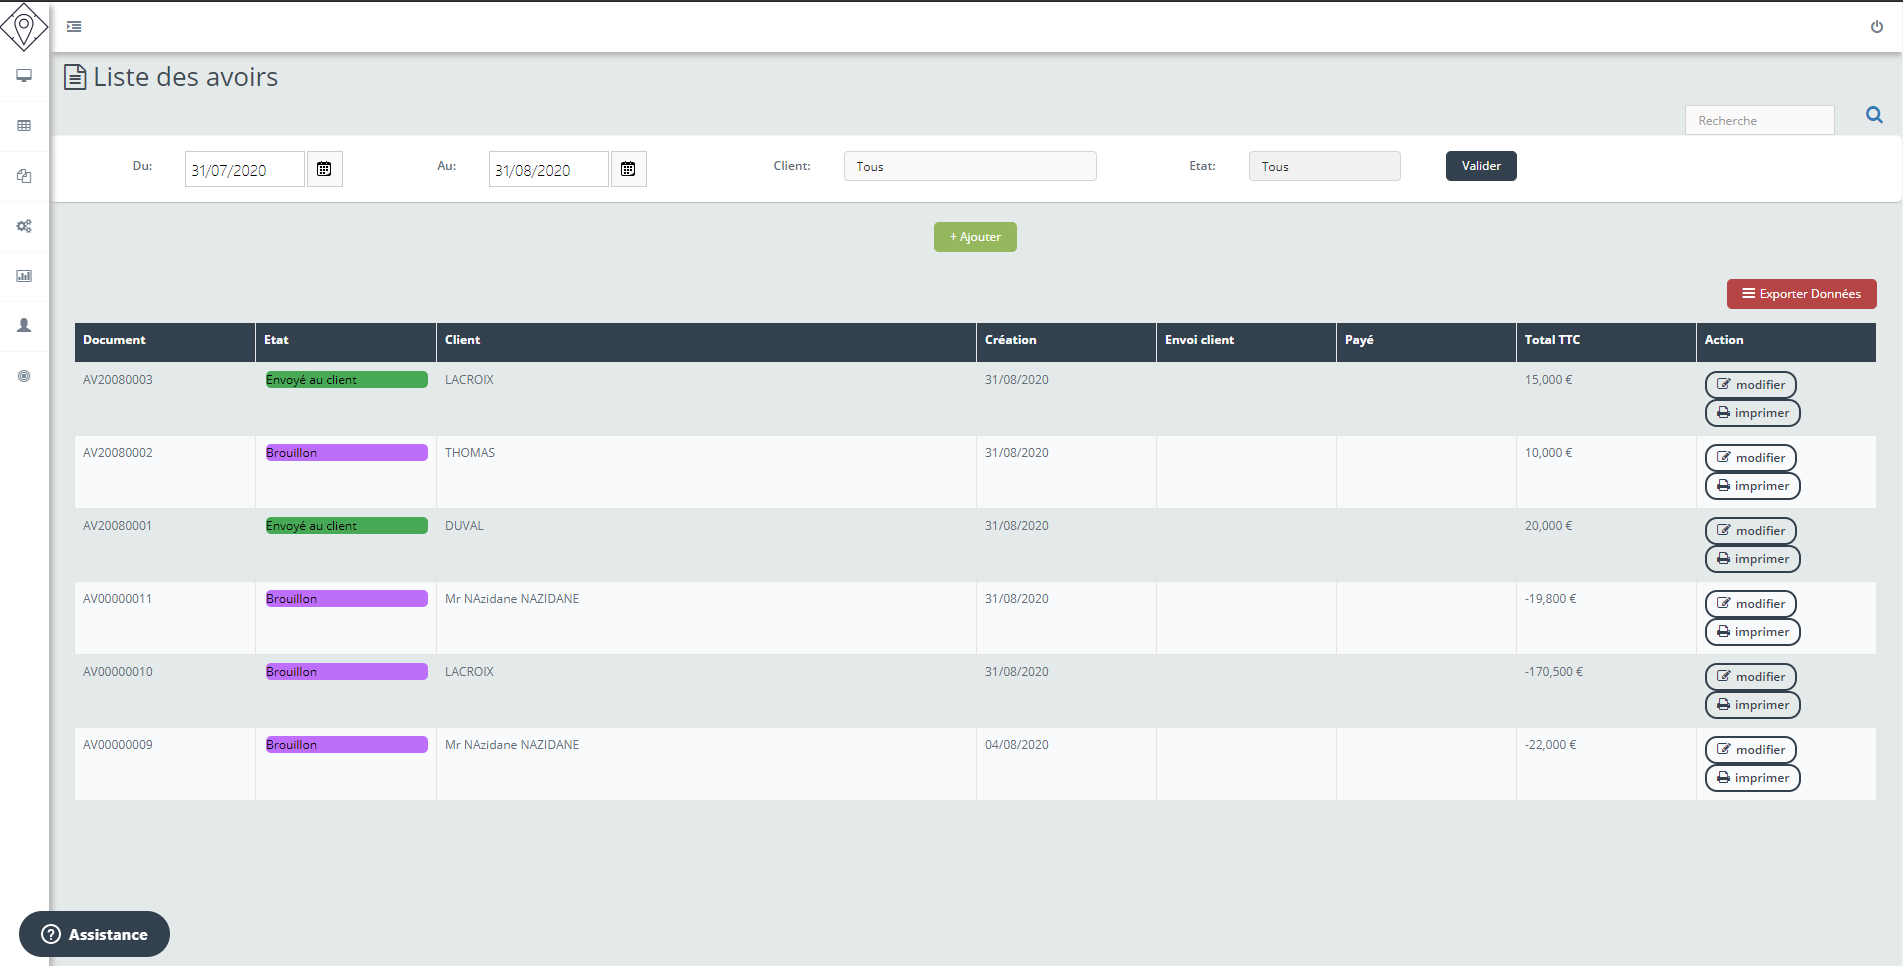This screenshot has width=1903, height=966.
Task: Launch search with the magnifier icon
Action: [x=1873, y=115]
